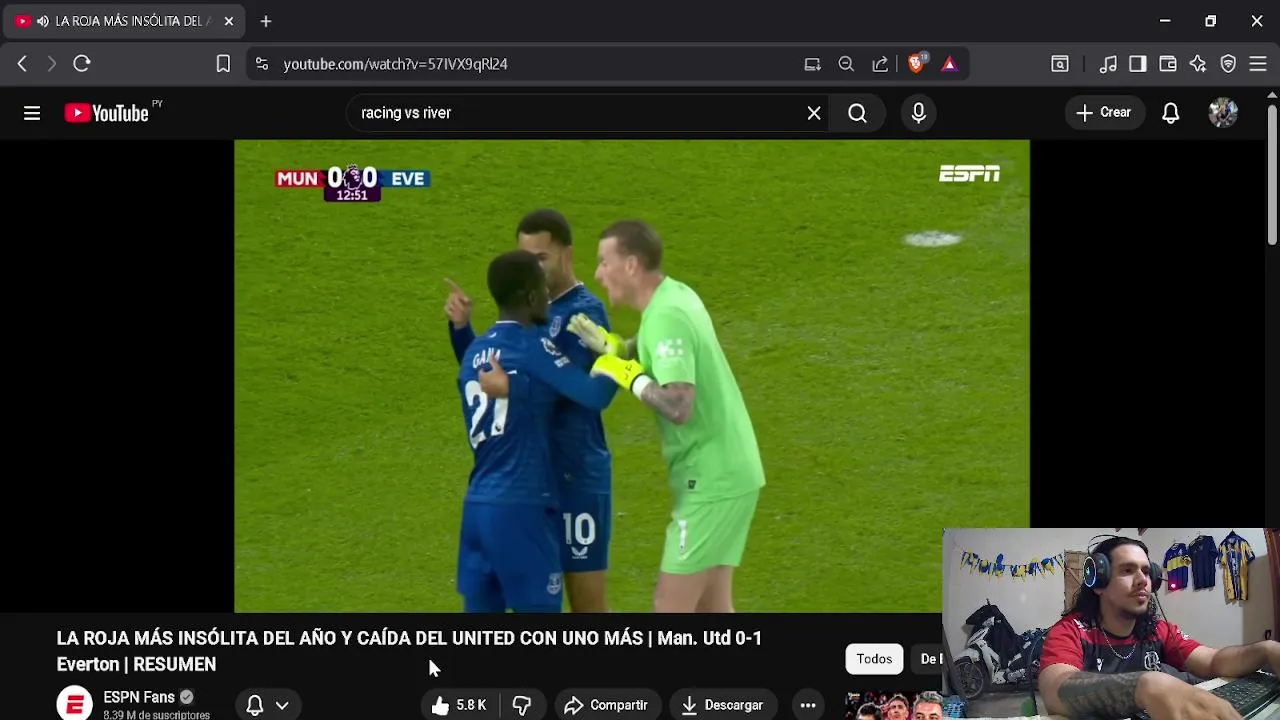The width and height of the screenshot is (1280, 720).
Task: Install the site as an app
Action: point(812,64)
